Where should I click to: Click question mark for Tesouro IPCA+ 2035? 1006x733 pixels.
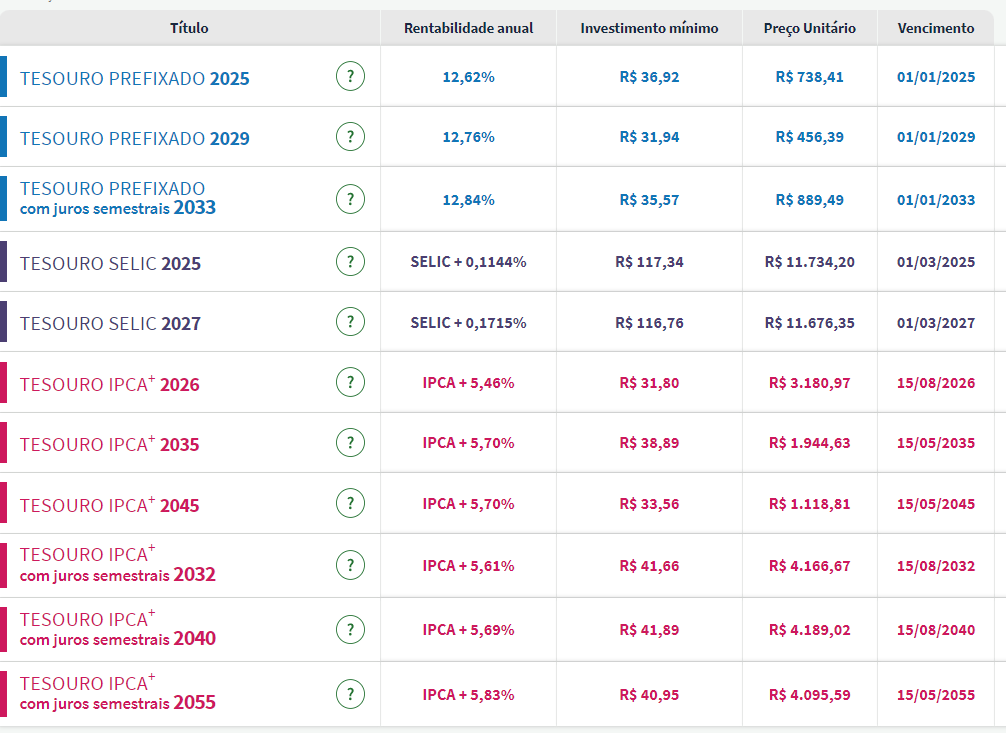pyautogui.click(x=350, y=442)
